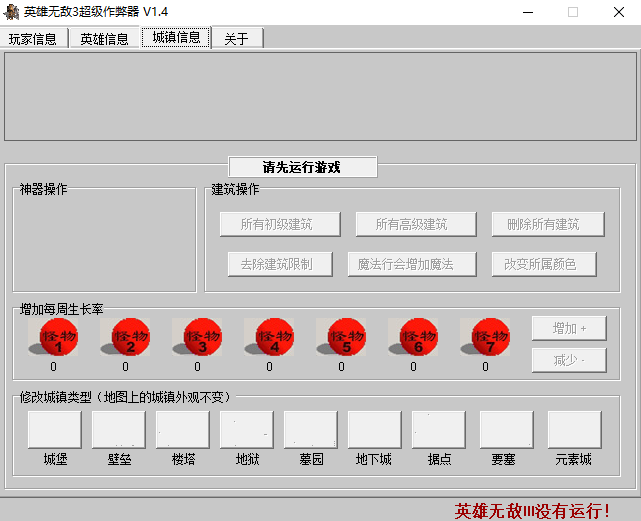Click the 请先运行游戏 button
641x521 pixels.
click(303, 167)
